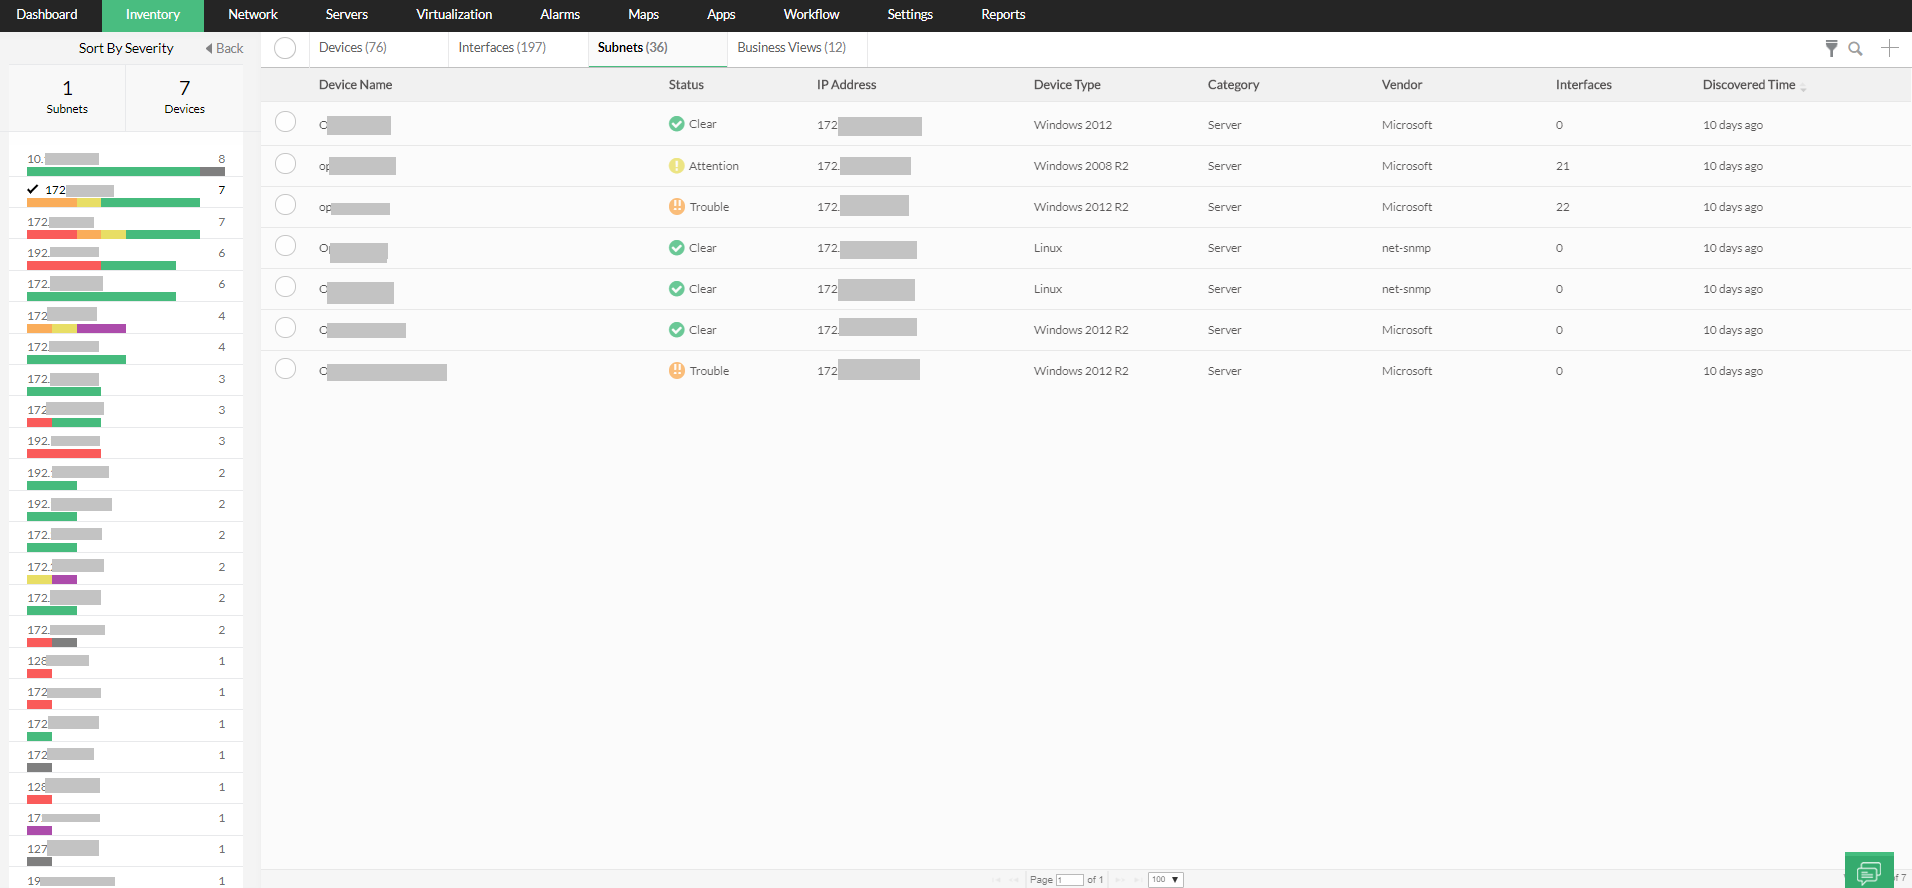Click the Attention status text
The image size is (1912, 888).
(714, 166)
